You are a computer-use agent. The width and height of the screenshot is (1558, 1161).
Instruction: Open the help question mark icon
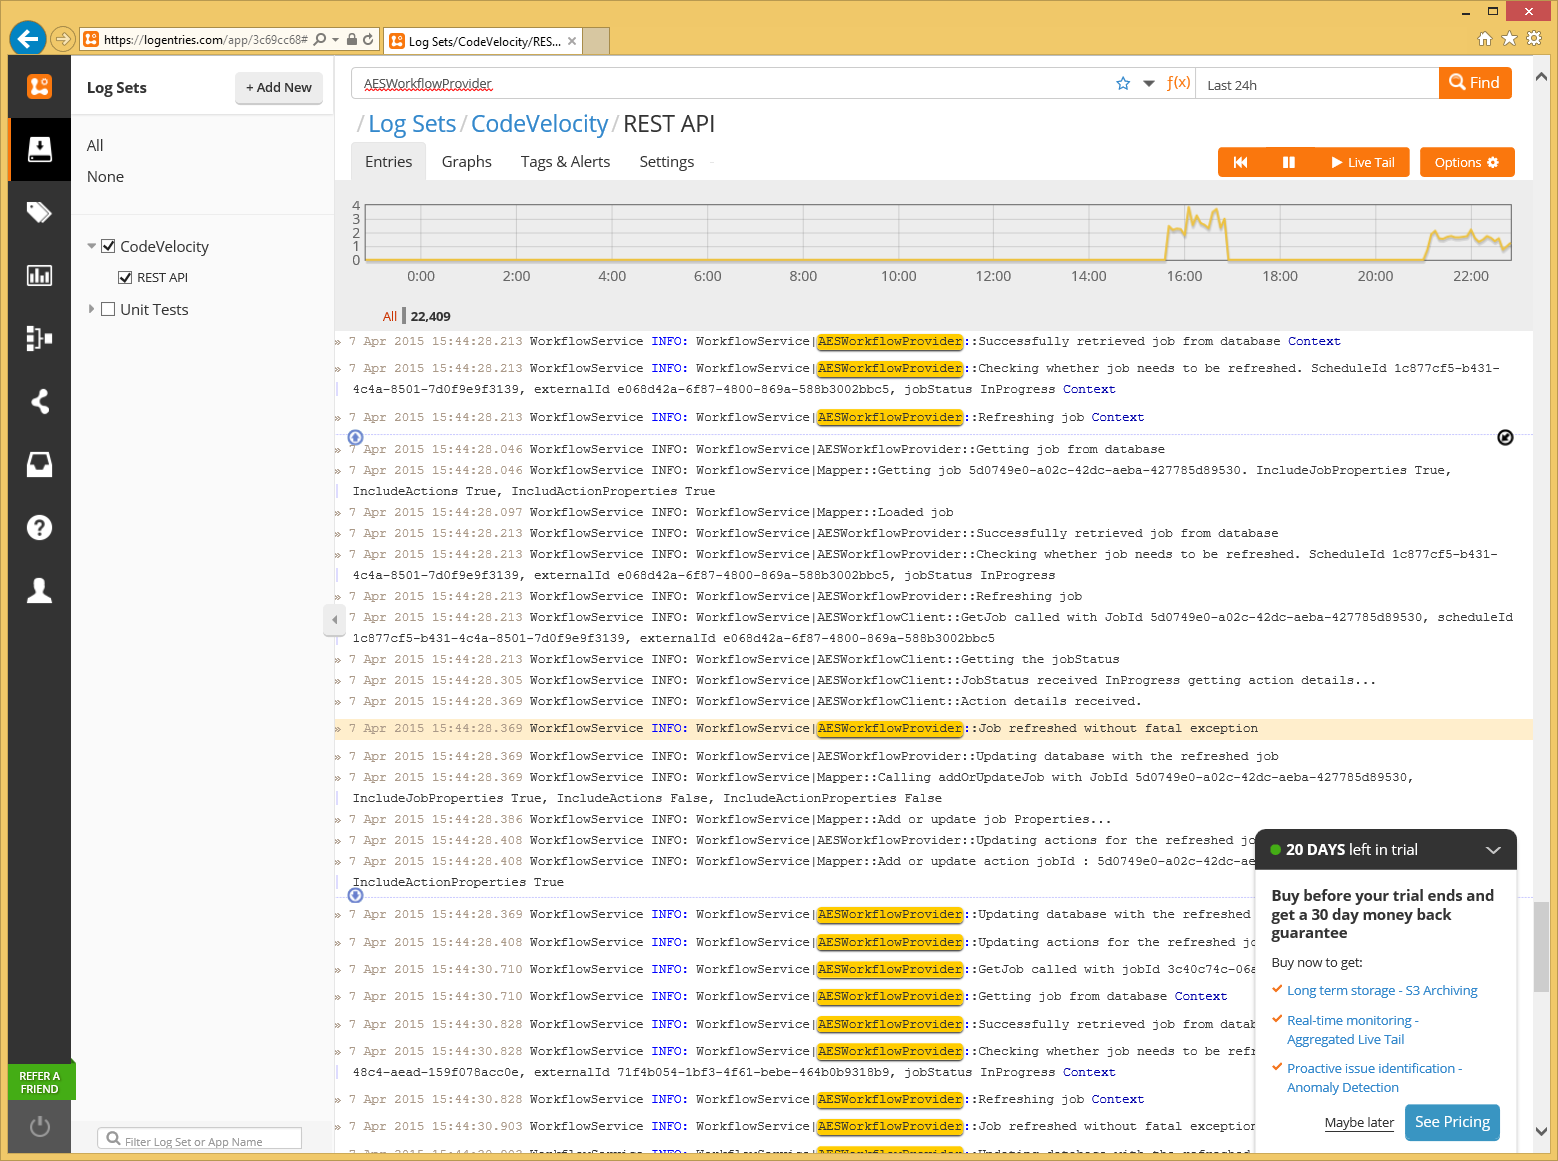(39, 527)
